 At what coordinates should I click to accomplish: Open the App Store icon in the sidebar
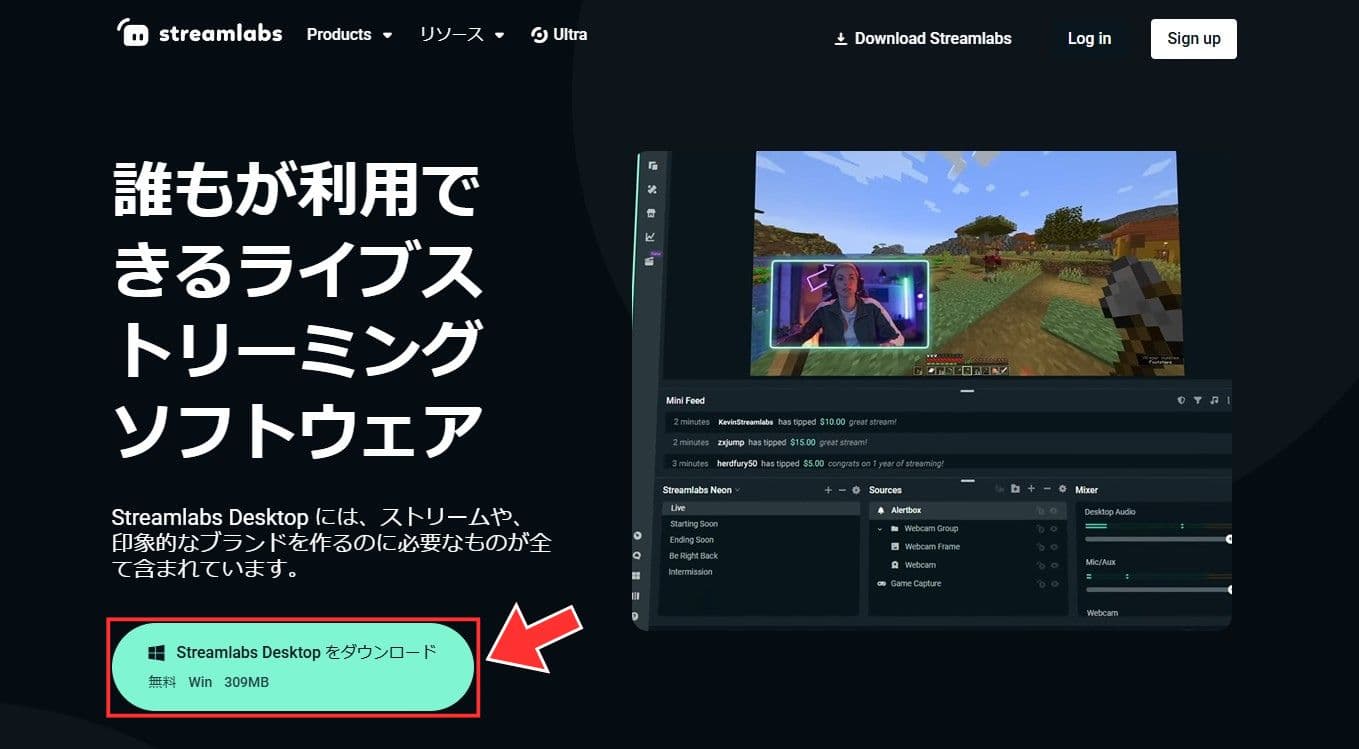652,212
